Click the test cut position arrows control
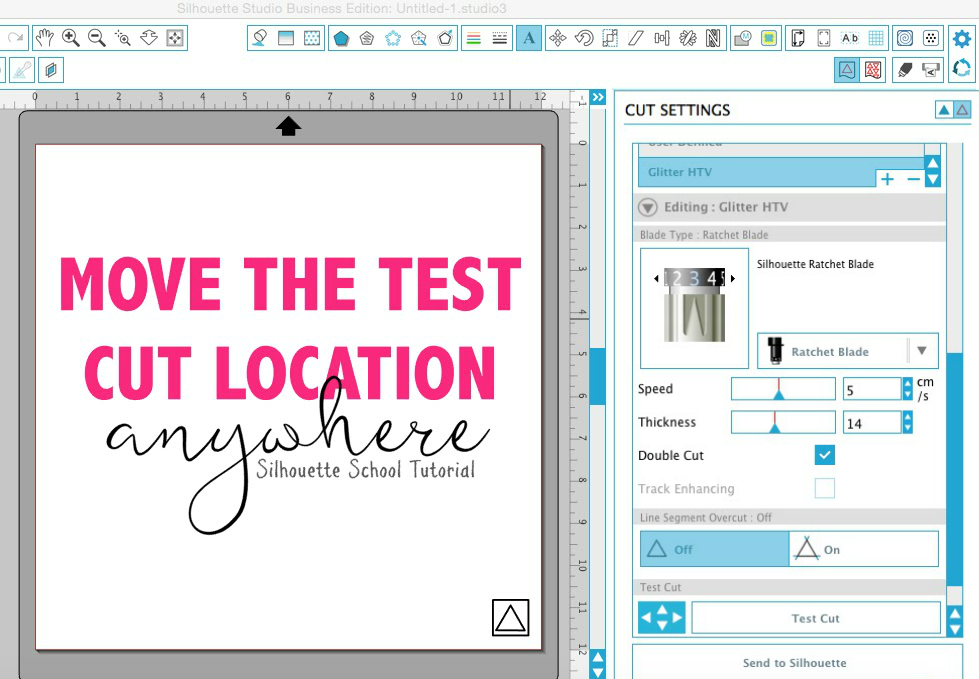This screenshot has width=979, height=679. pyautogui.click(x=661, y=617)
